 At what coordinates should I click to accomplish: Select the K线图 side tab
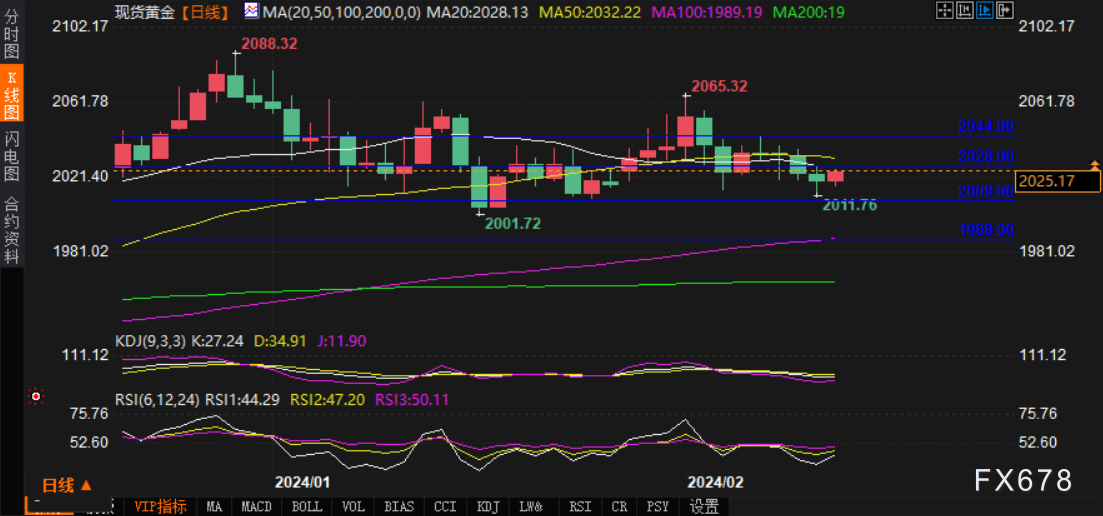tap(12, 95)
